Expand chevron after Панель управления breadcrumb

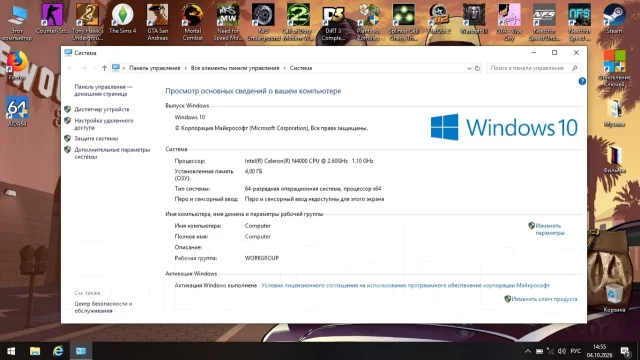185,68
